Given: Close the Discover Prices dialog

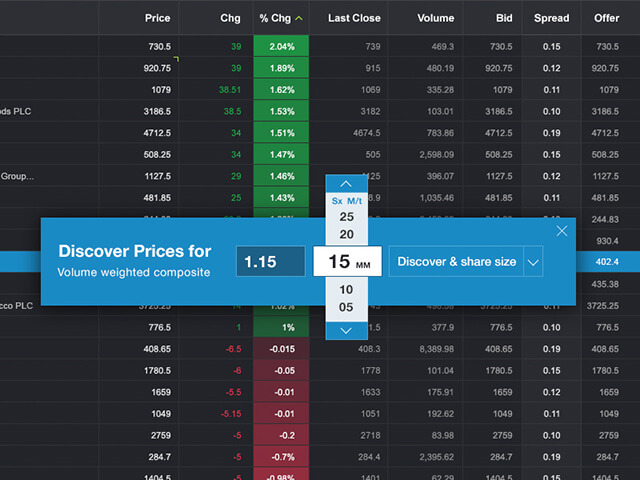Looking at the screenshot, I should [x=562, y=231].
